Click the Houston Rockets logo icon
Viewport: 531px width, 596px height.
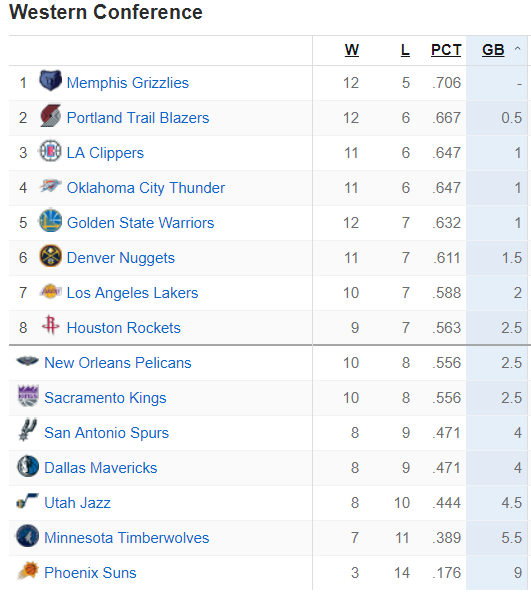[50, 325]
